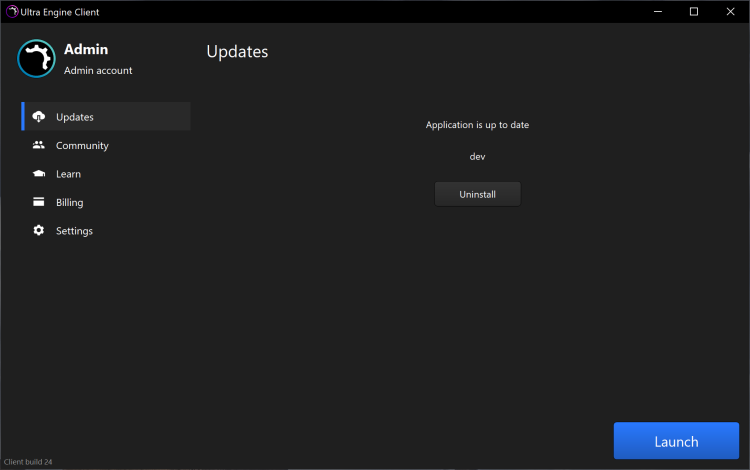This screenshot has width=750, height=470.
Task: Click the 'Admin account' subtitle
Action: pos(98,71)
